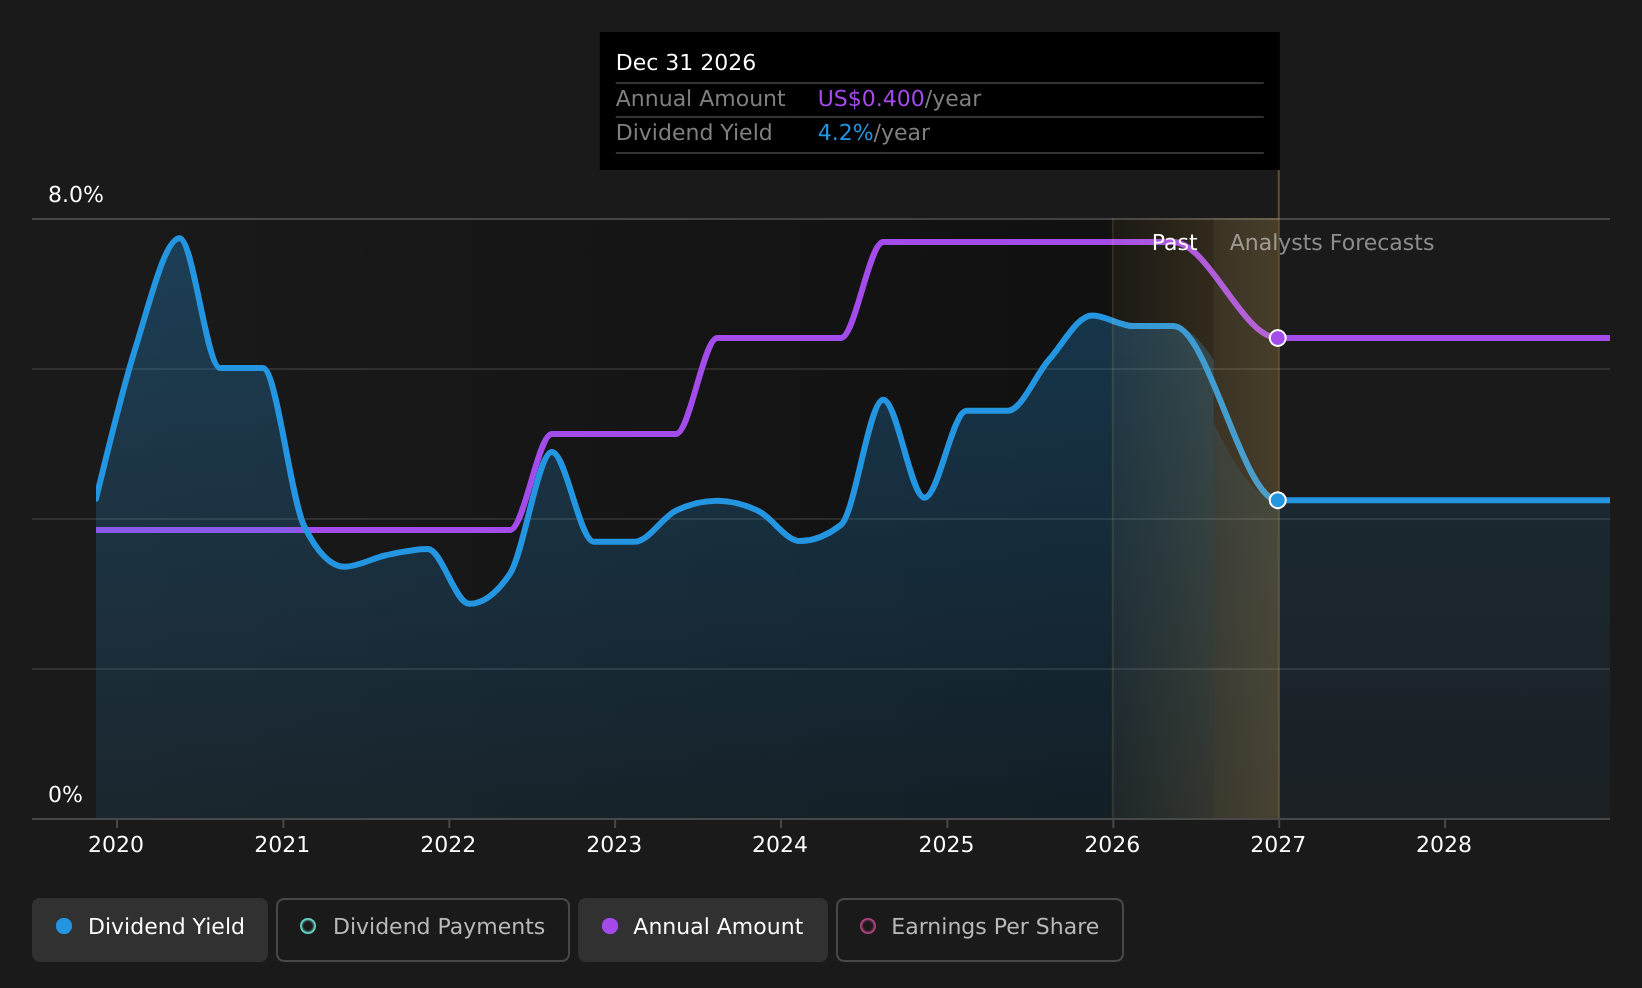Click the 2021 x-axis label

282,845
